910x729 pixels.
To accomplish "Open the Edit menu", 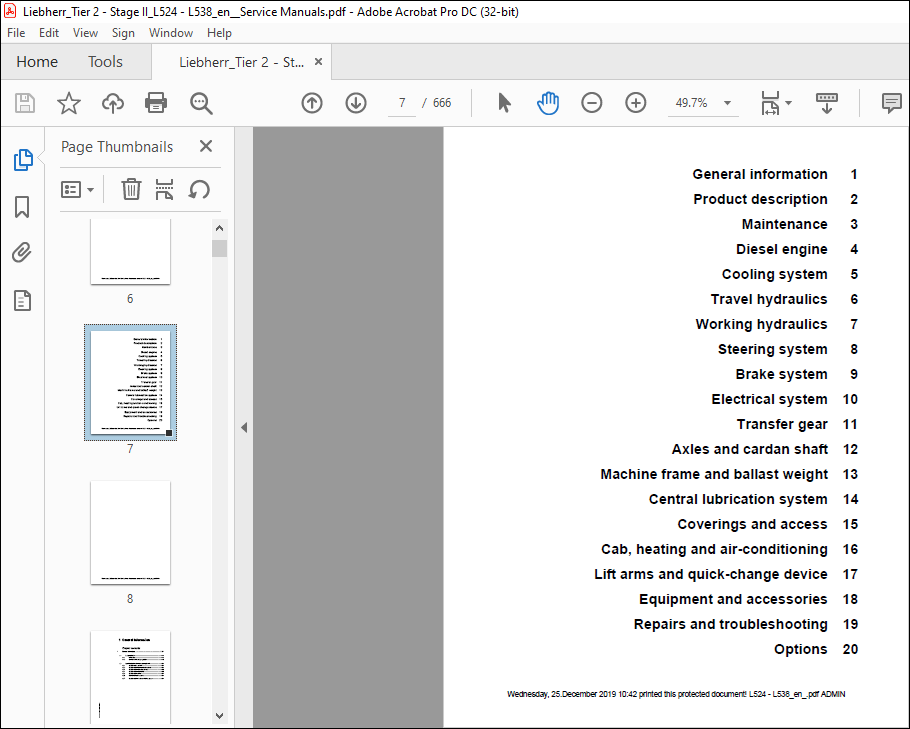I will coord(49,33).
